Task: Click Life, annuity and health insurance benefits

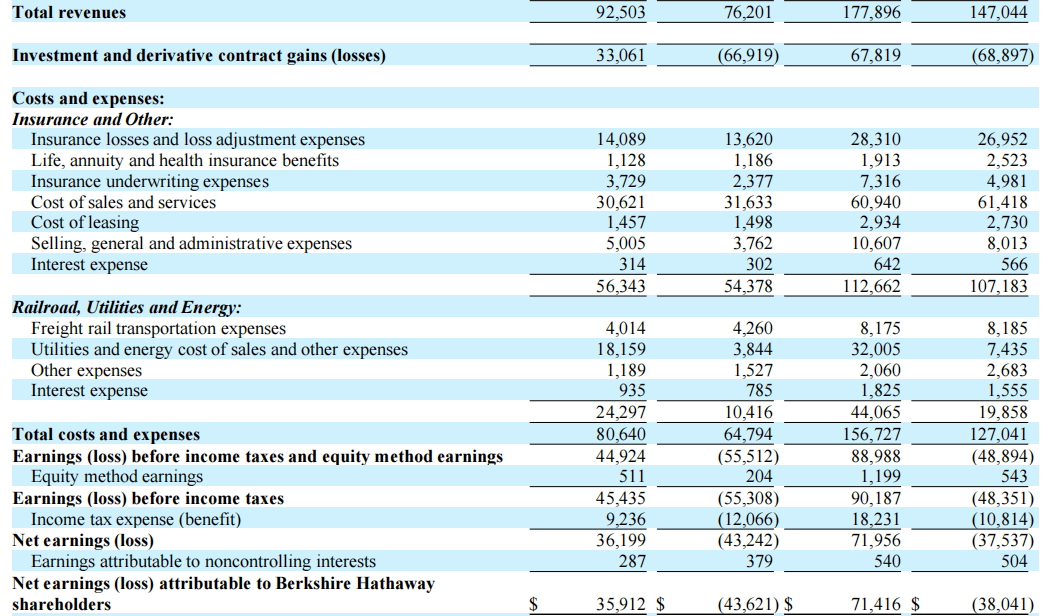Action: tap(185, 160)
